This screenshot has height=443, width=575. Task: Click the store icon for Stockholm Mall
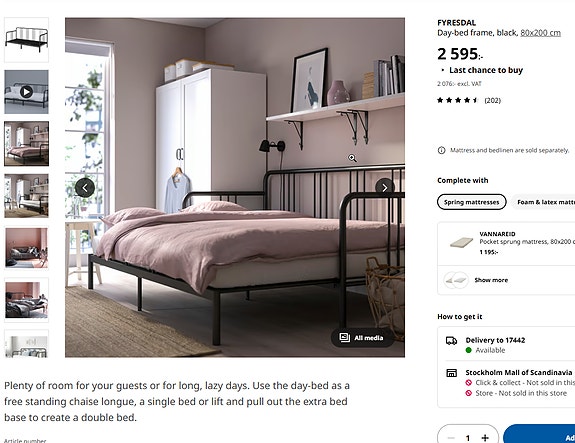point(451,373)
